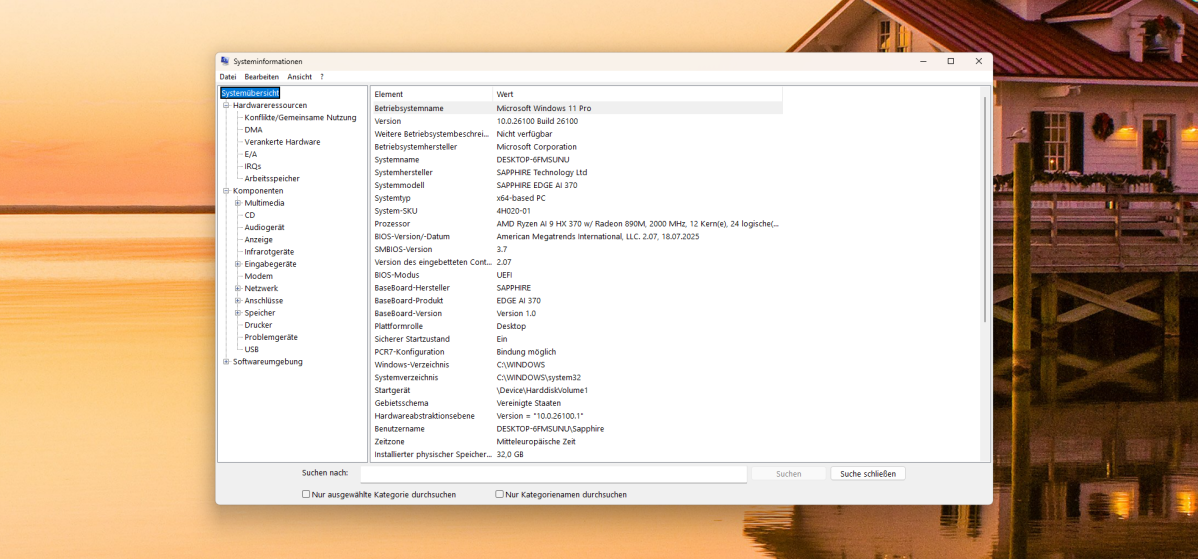Click the Suche schließen button
Image resolution: width=1198 pixels, height=559 pixels.
[868, 473]
